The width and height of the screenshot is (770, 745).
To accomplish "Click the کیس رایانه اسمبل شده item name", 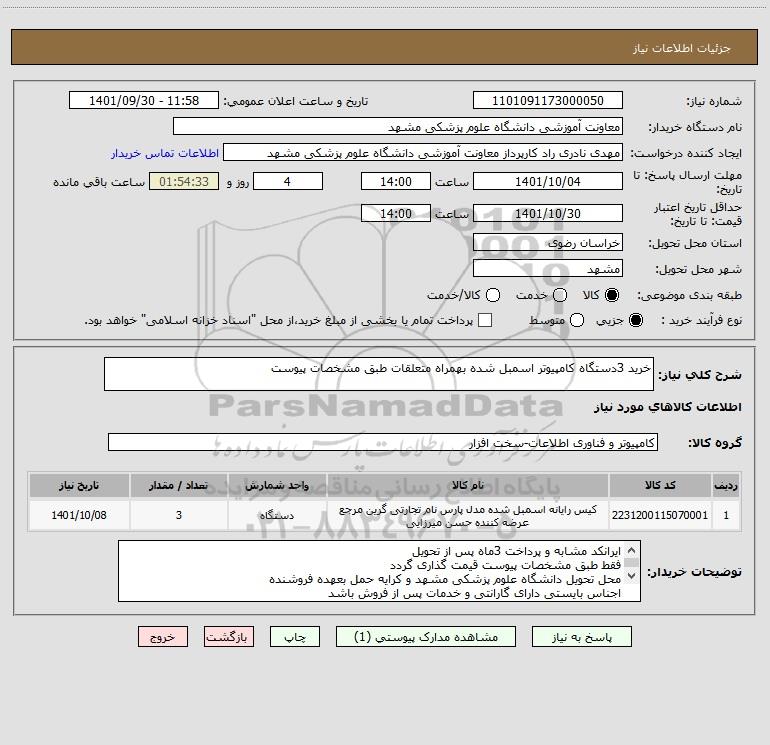I will (468, 516).
